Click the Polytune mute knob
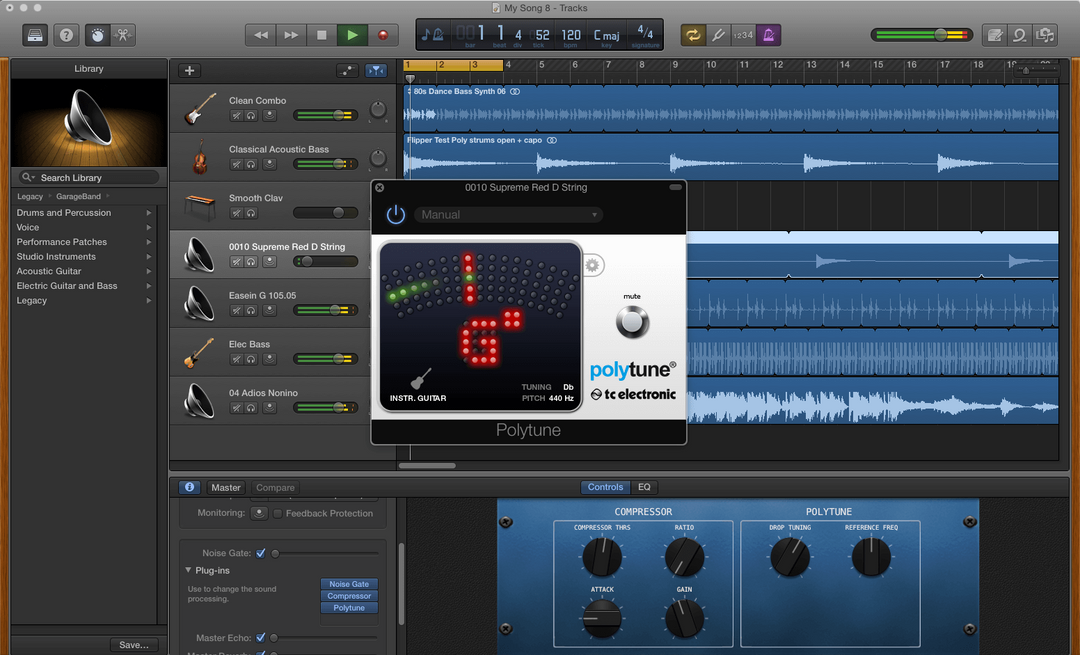Image resolution: width=1080 pixels, height=655 pixels. click(x=632, y=322)
